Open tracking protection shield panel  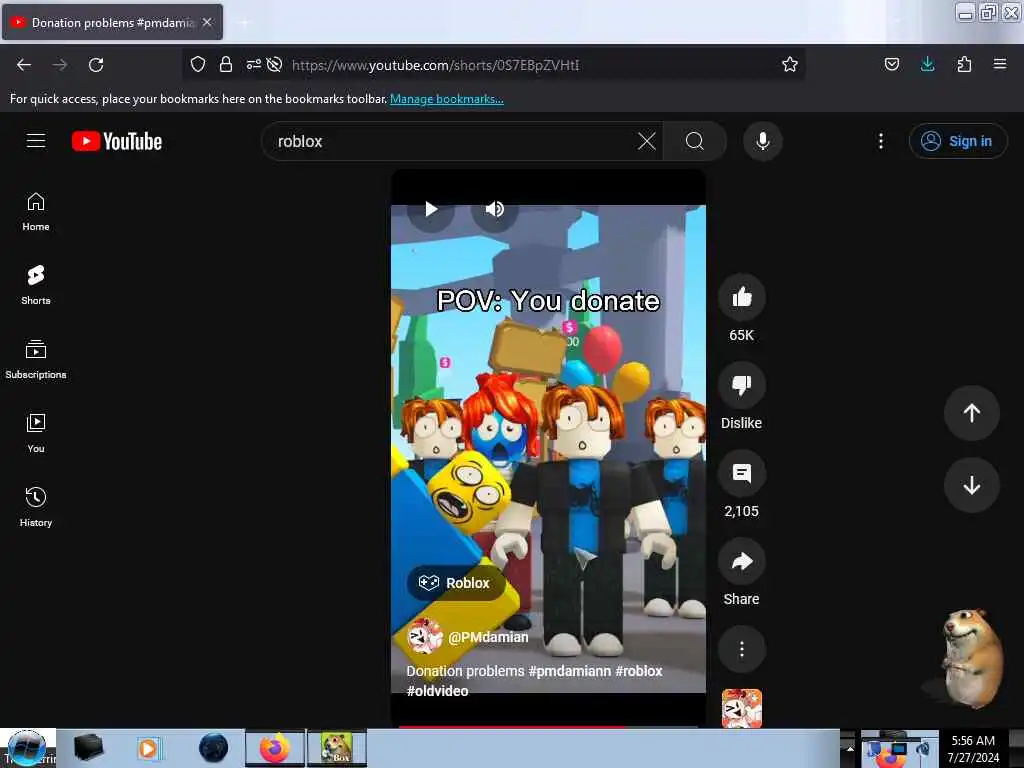198,64
